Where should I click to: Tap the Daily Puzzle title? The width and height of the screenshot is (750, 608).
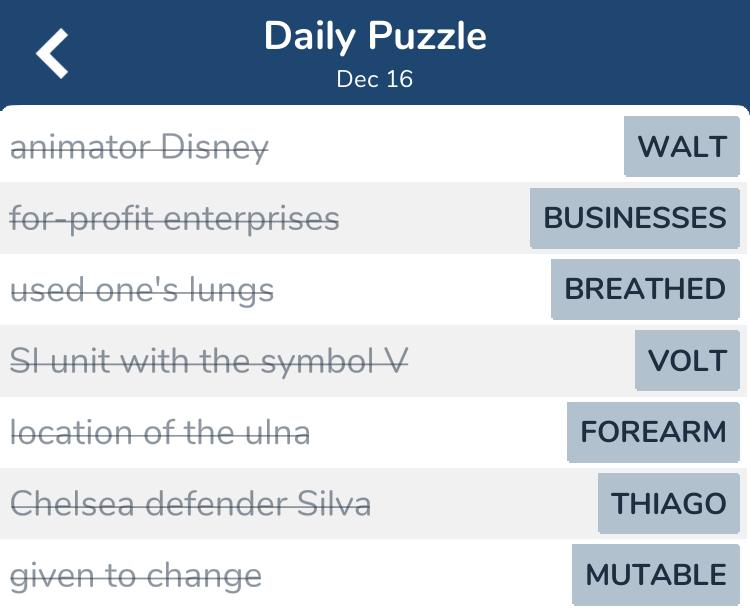click(375, 36)
